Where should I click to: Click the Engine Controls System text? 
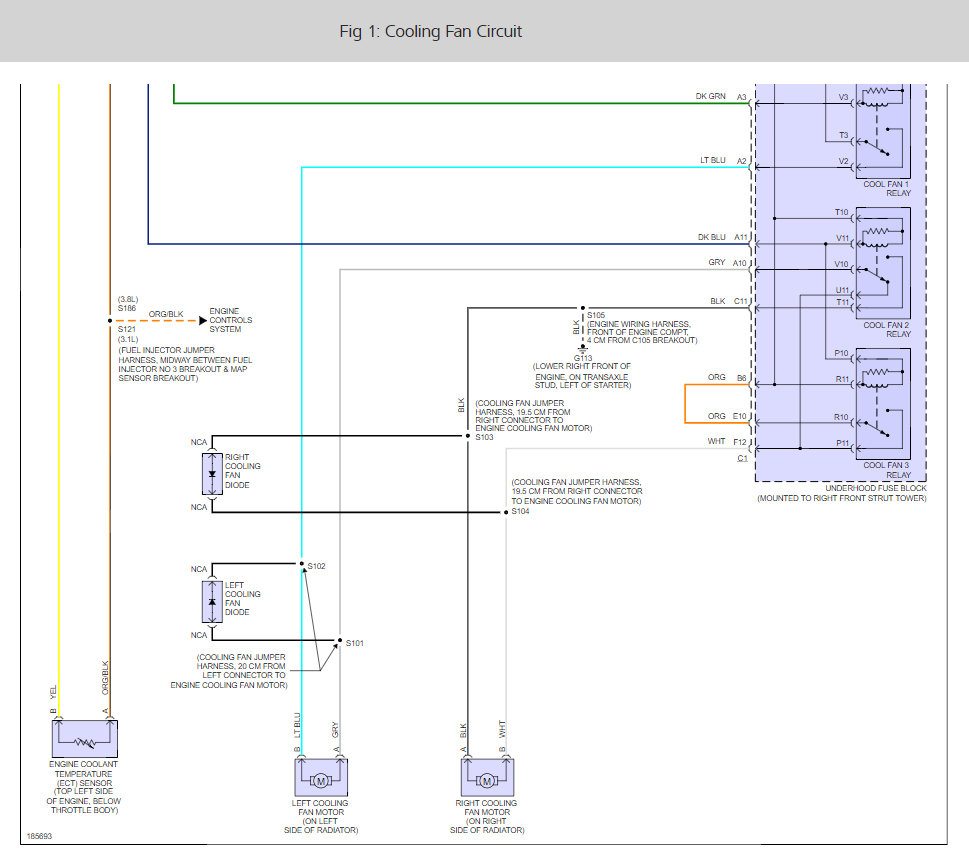[231, 320]
